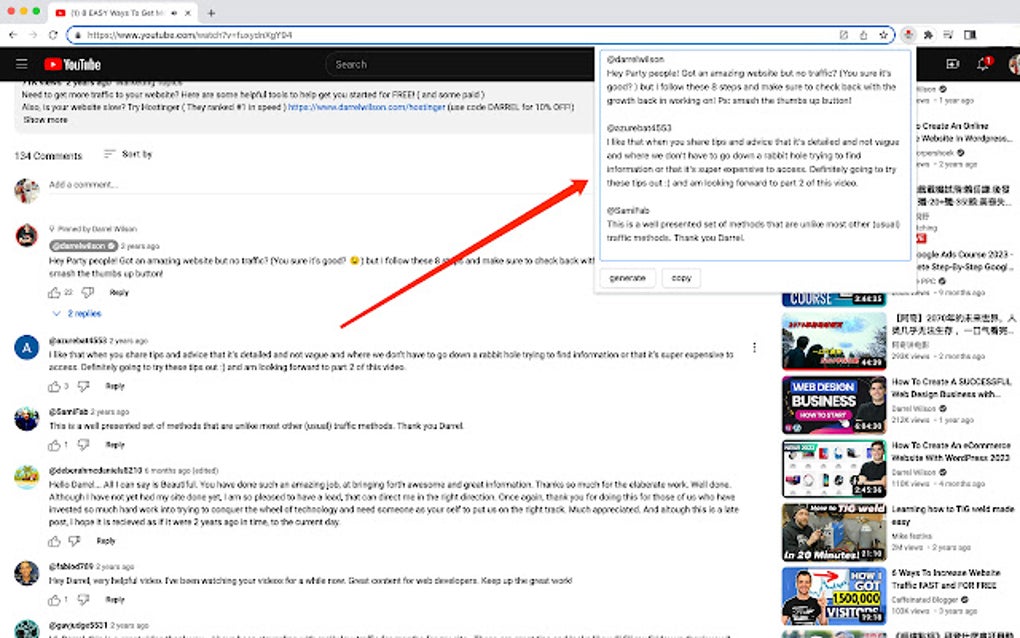Reply to the @fabiod709 comment

(115, 600)
